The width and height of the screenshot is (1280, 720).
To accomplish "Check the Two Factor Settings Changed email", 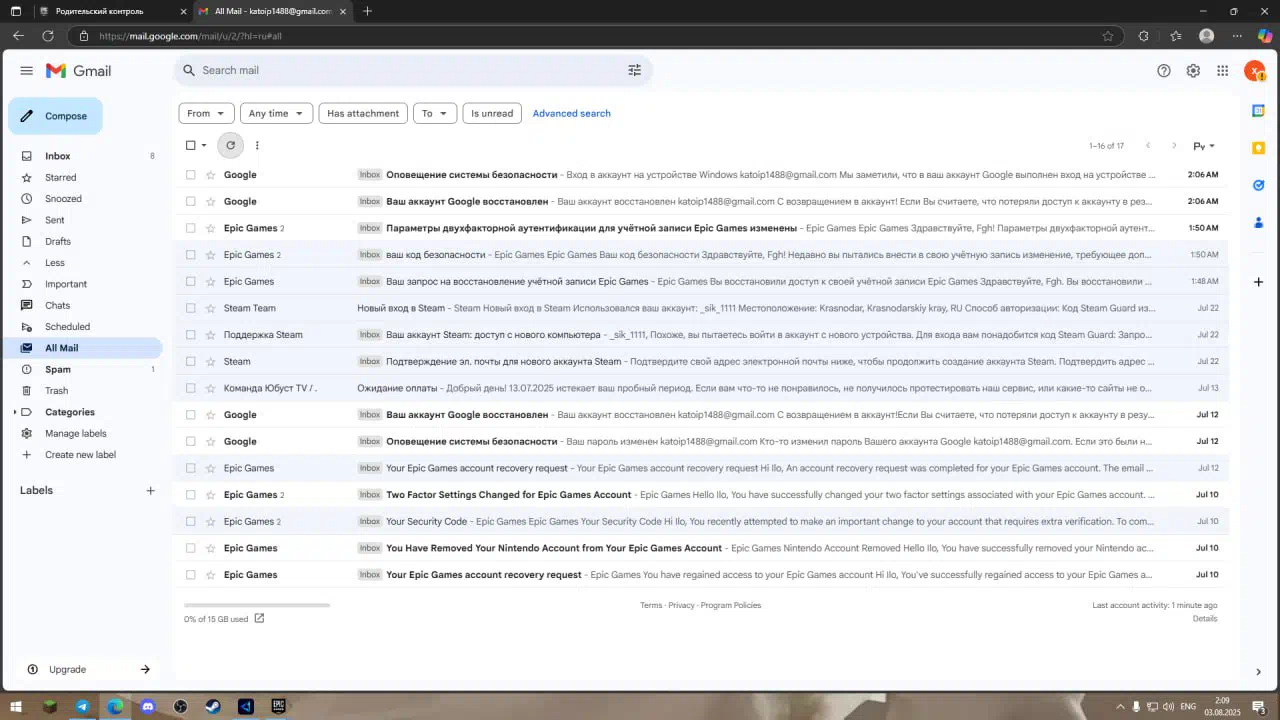I will 191,495.
